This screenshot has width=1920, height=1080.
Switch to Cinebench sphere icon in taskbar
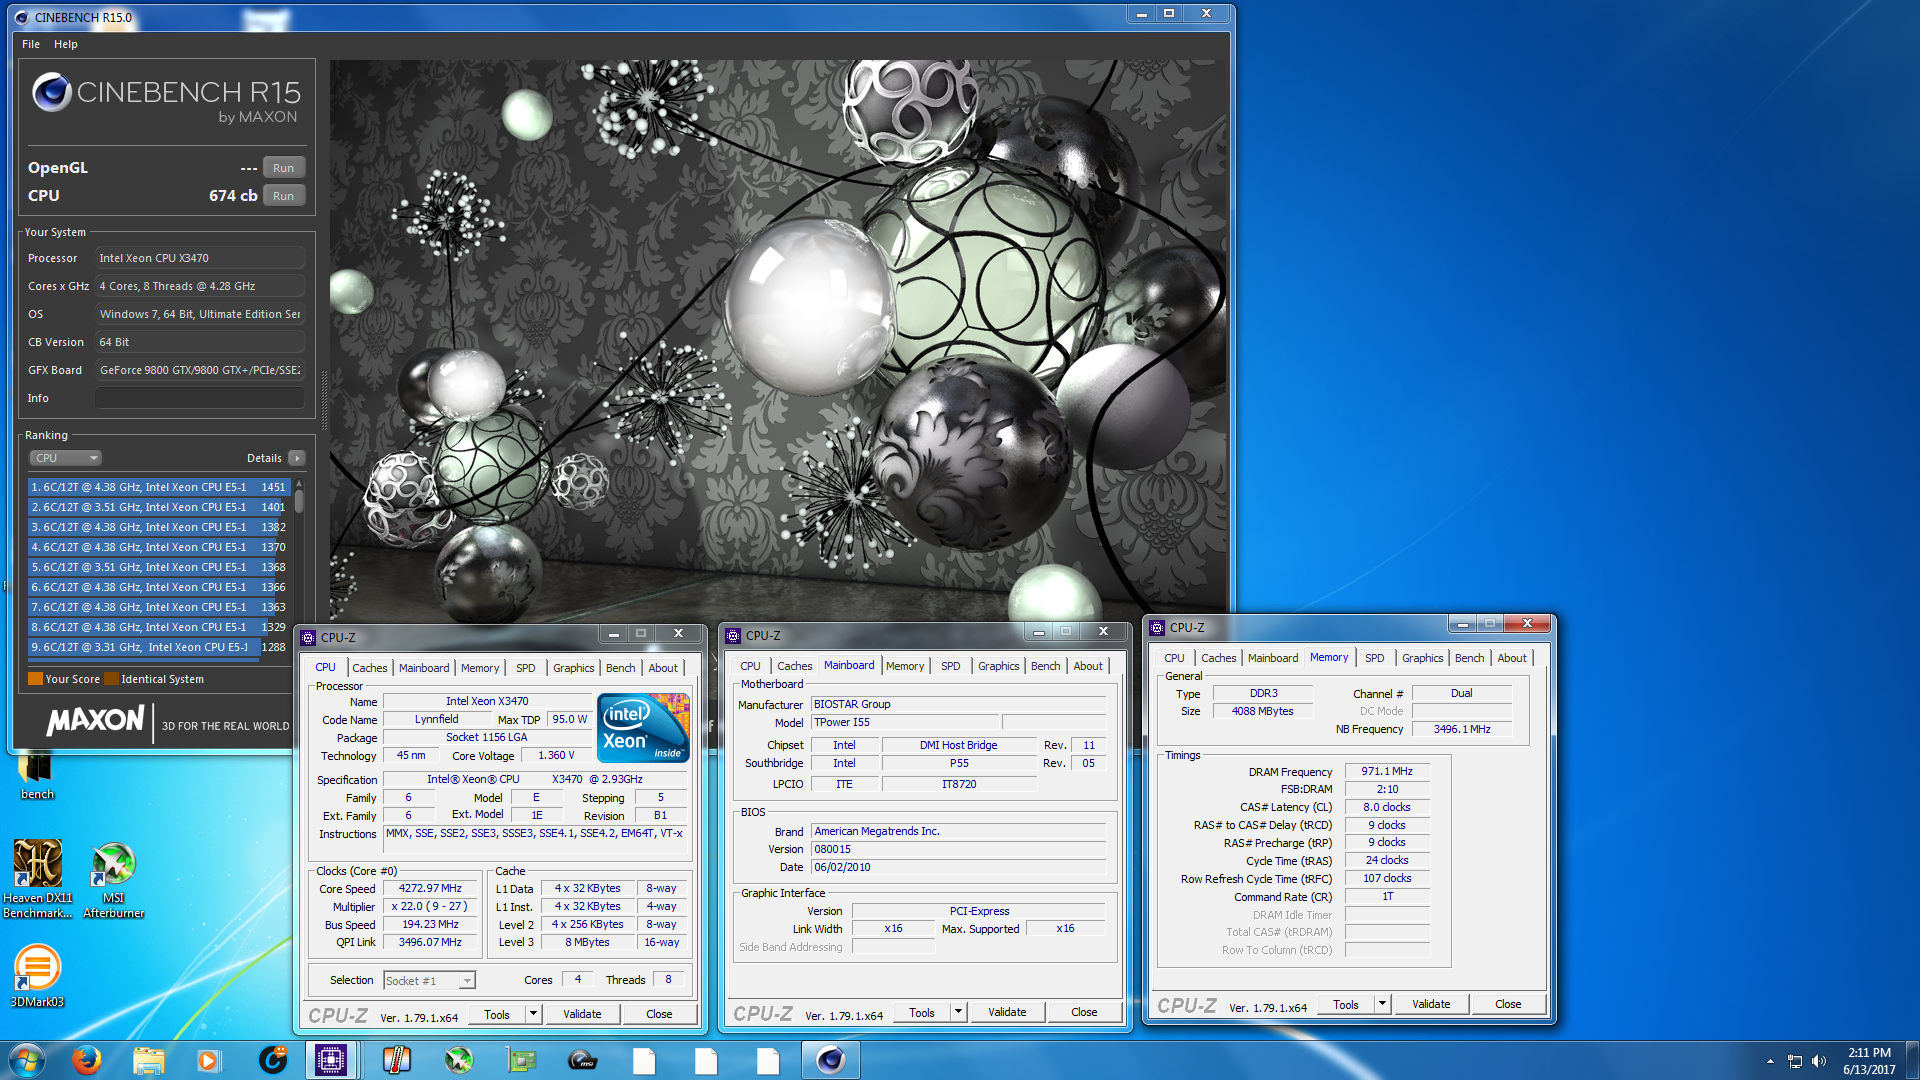pos(830,1060)
